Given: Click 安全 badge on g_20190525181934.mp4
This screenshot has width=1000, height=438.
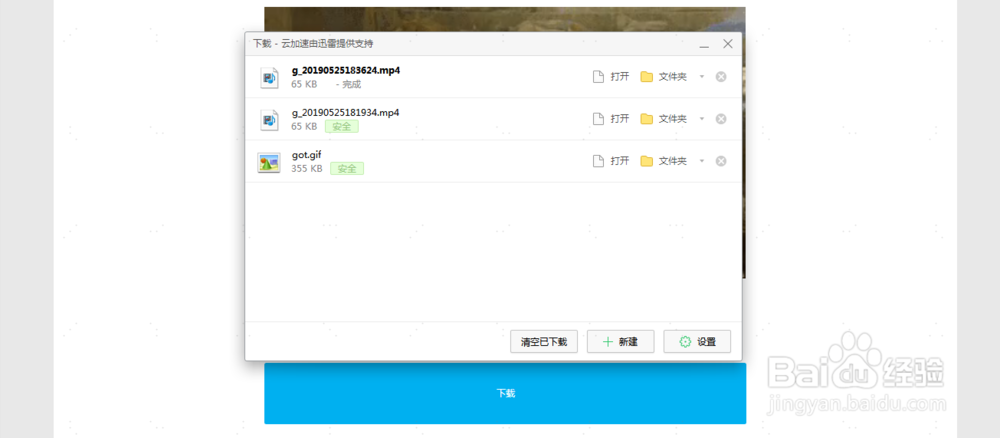Looking at the screenshot, I should click(x=342, y=126).
